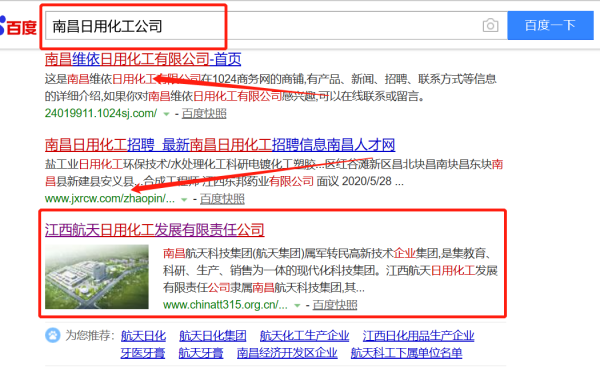
Task: Click the aerial building thumbnail image
Action: coord(97,277)
